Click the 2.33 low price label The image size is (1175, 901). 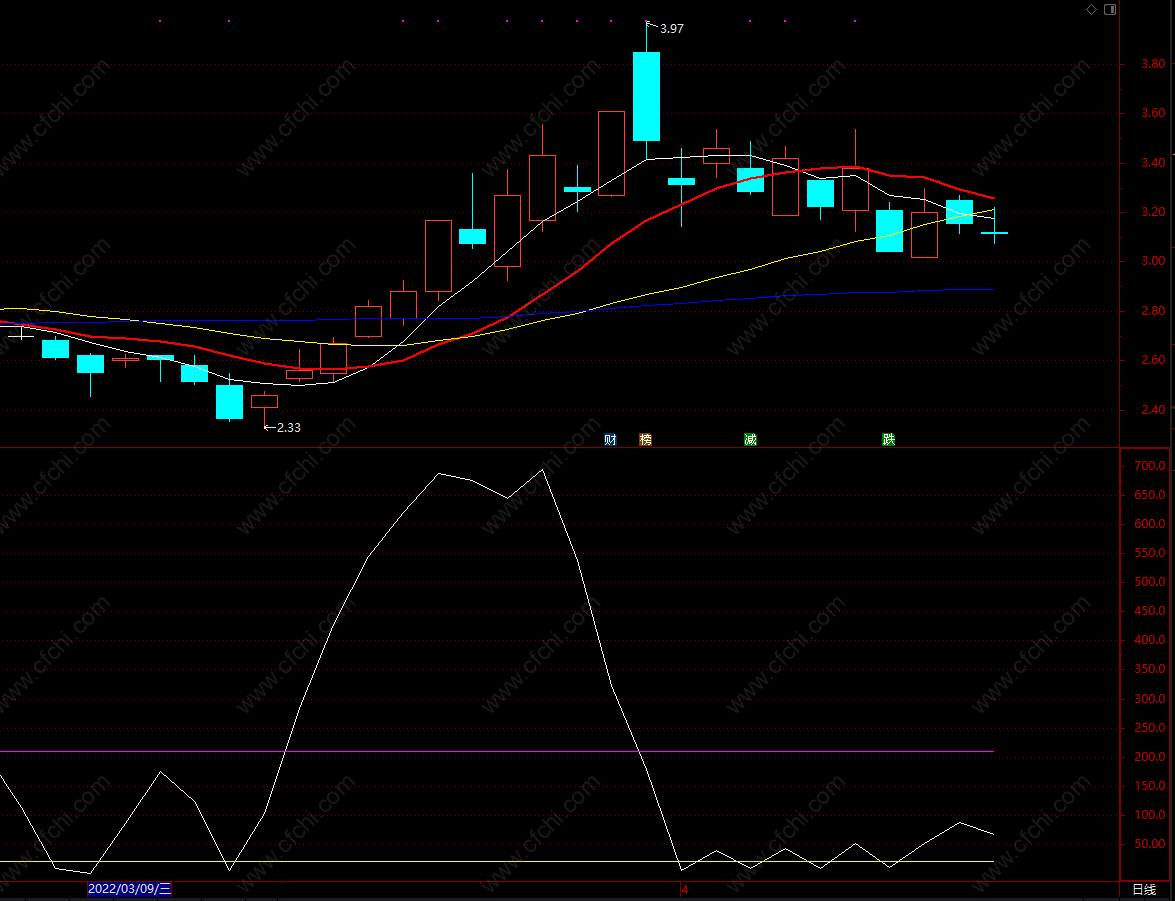(x=289, y=428)
